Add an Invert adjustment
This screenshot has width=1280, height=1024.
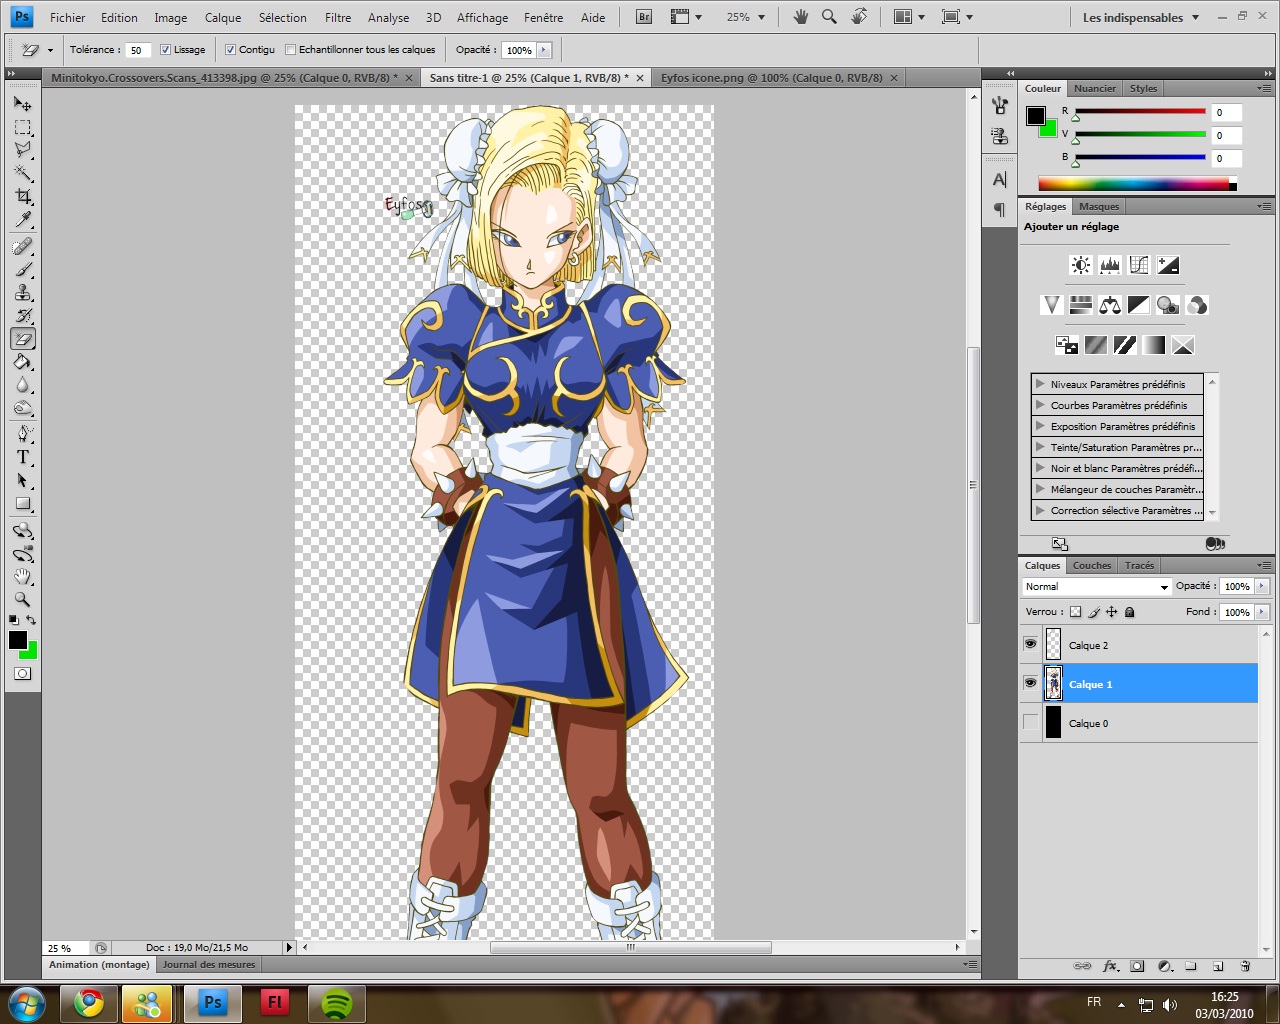pos(1067,345)
